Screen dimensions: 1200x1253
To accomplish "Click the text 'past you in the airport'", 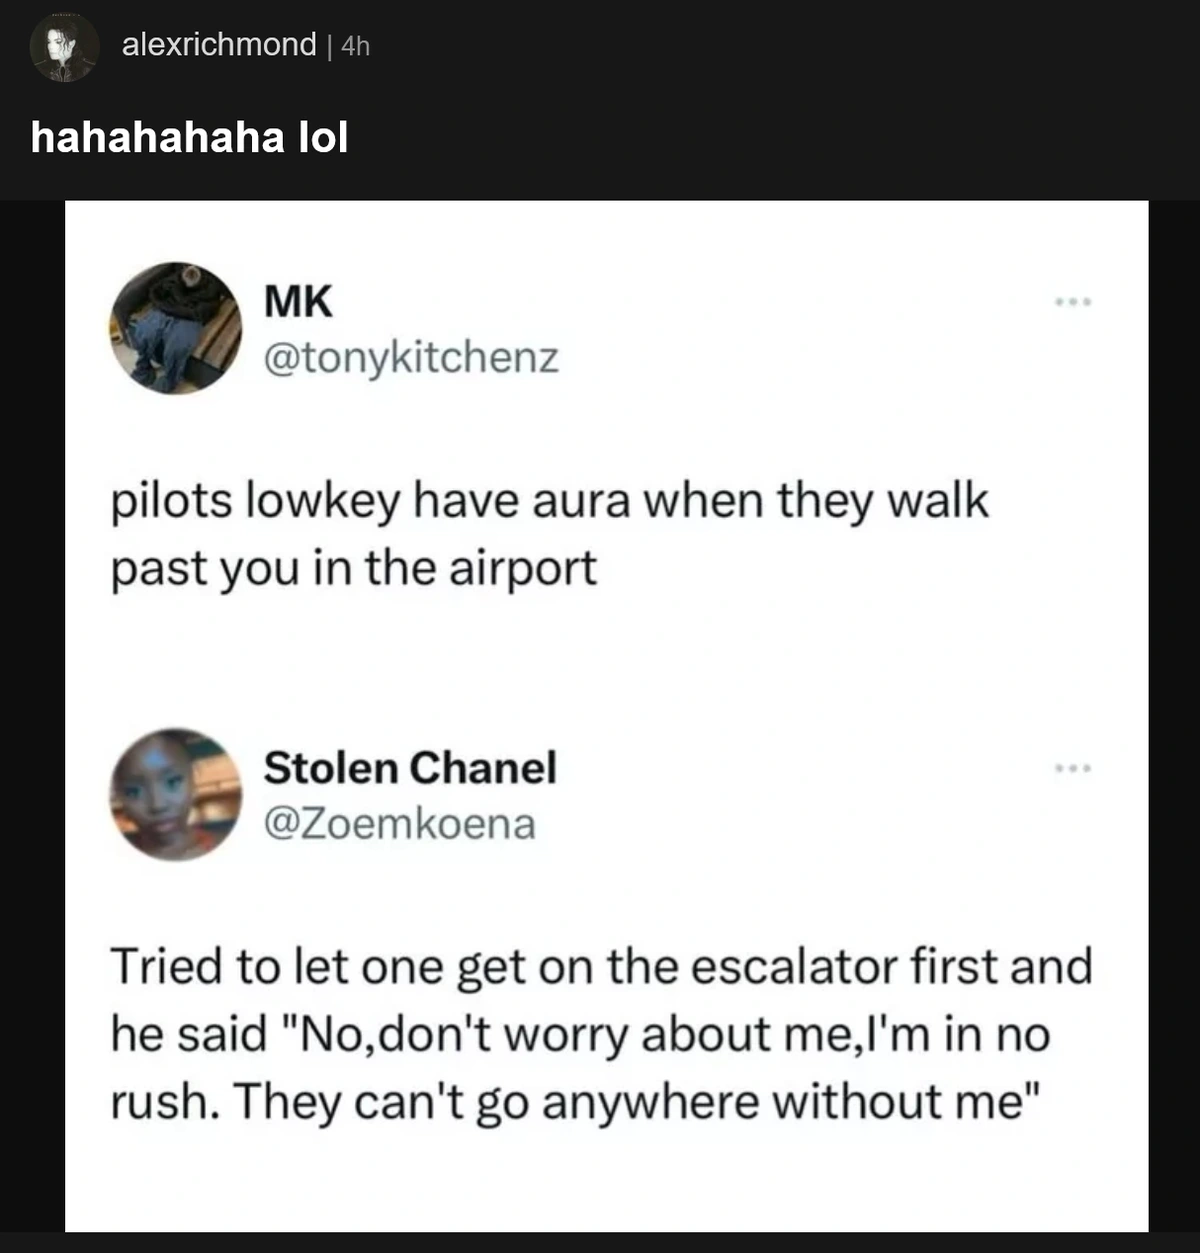I will point(353,568).
